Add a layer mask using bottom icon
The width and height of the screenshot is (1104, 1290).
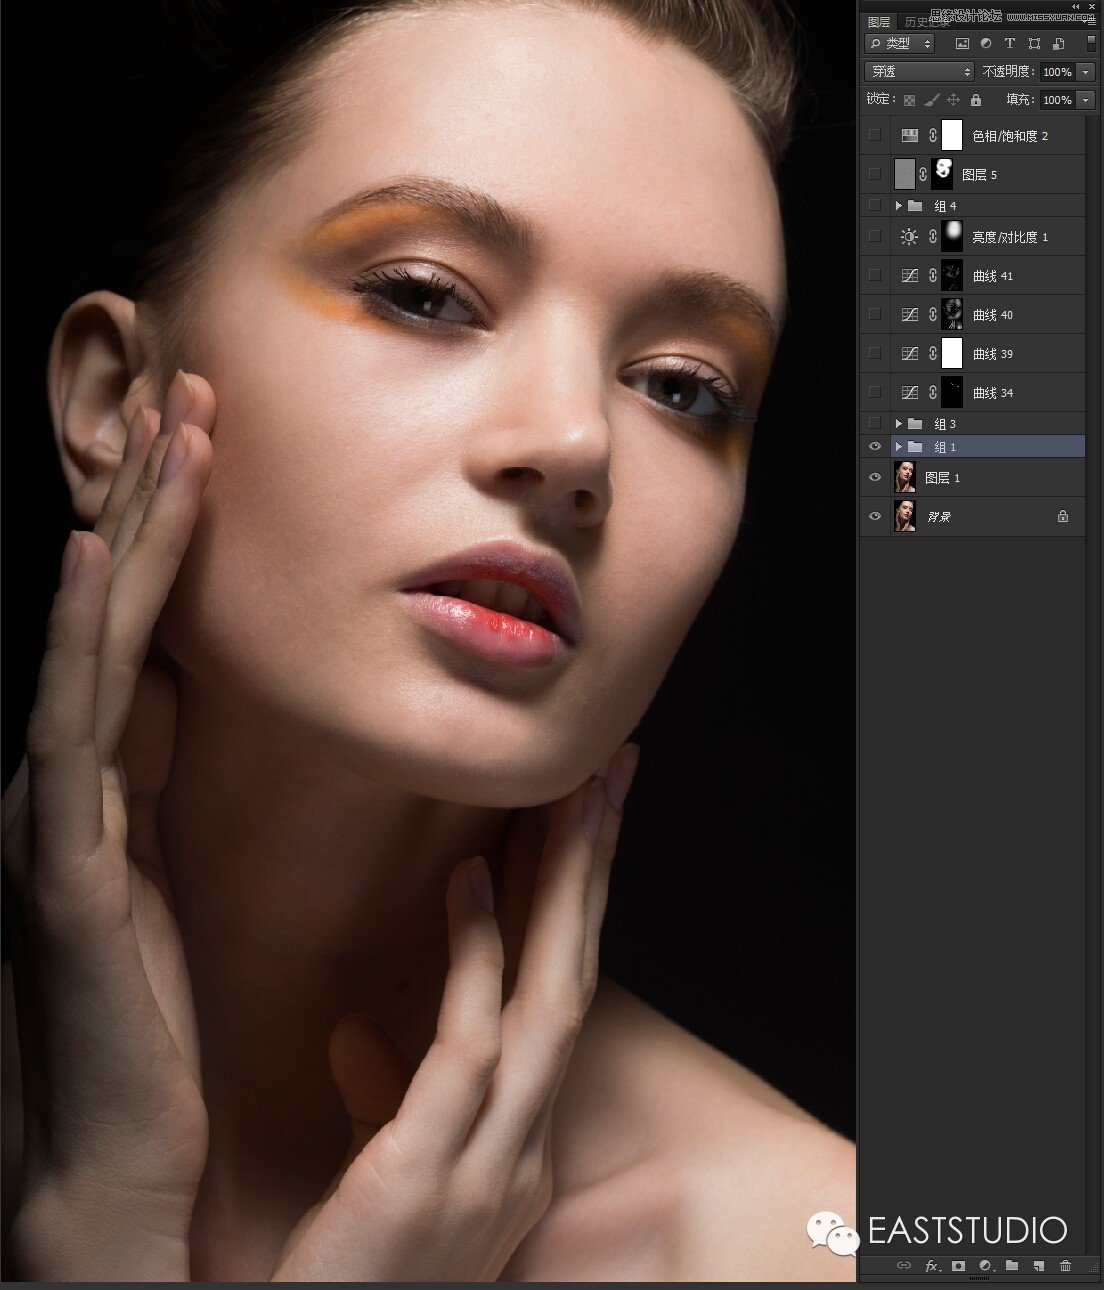point(958,1266)
